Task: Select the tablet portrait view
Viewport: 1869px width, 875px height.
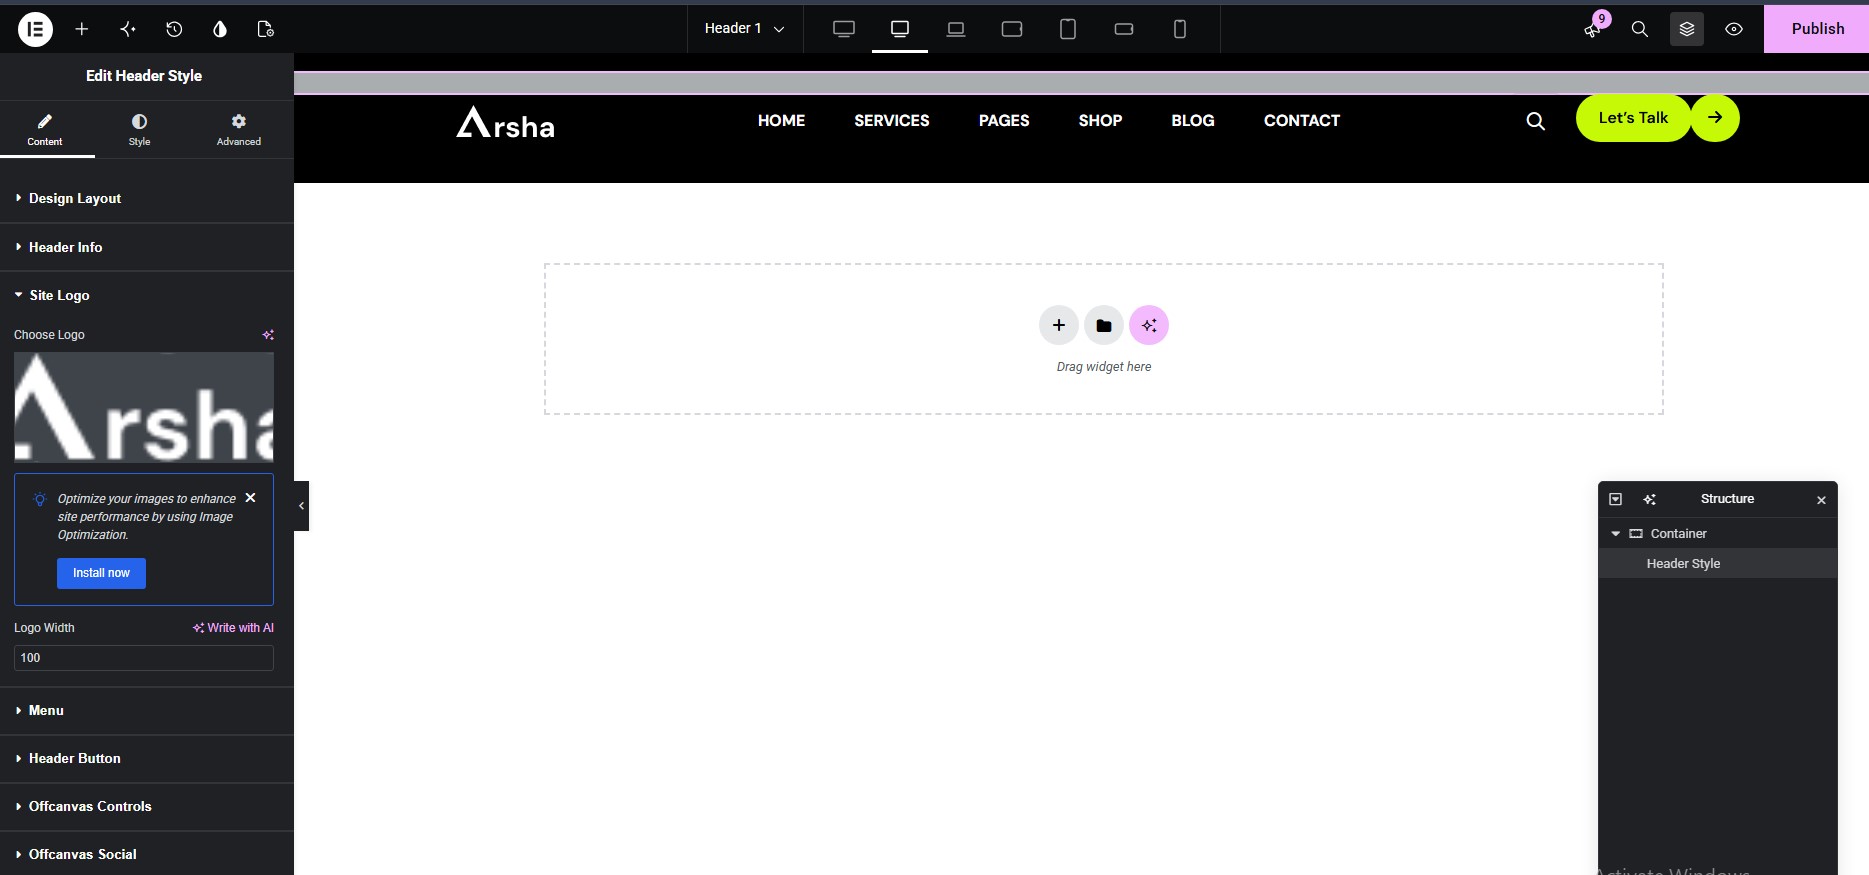Action: 1068,29
